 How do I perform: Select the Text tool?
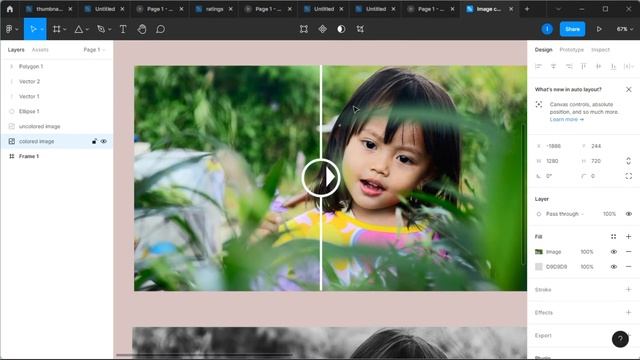pyautogui.click(x=123, y=29)
